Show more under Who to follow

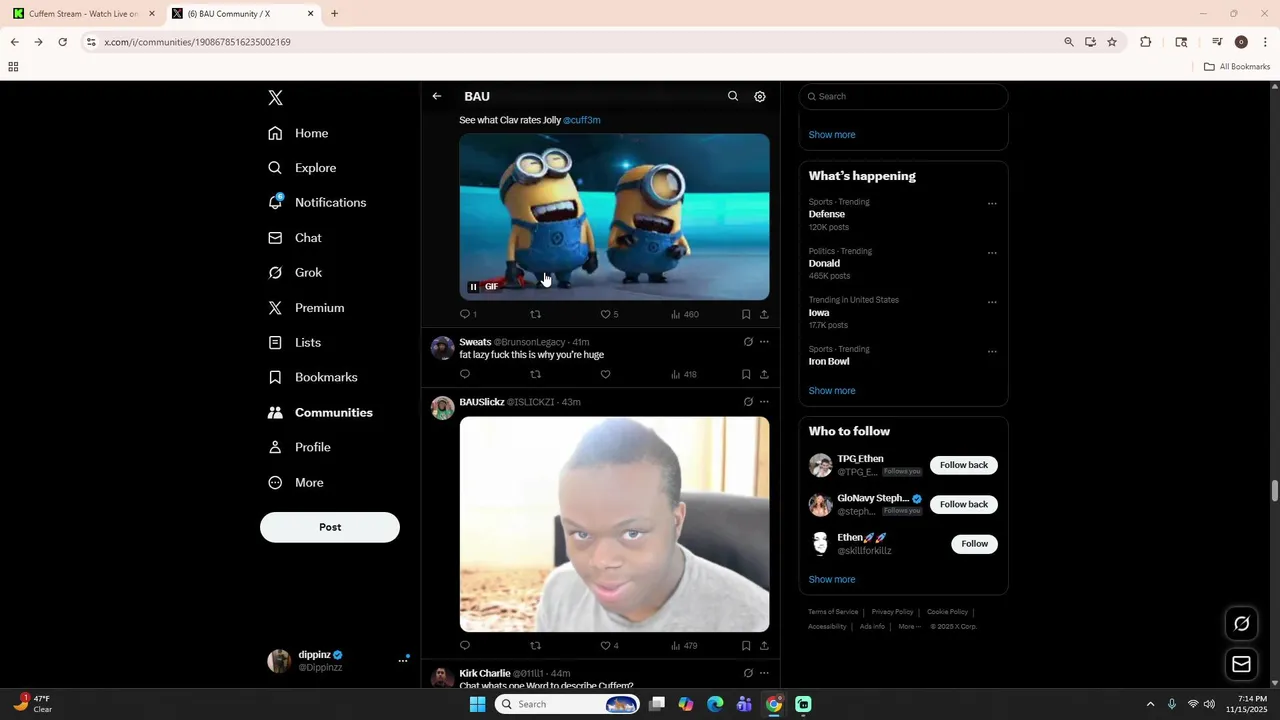[x=832, y=580]
